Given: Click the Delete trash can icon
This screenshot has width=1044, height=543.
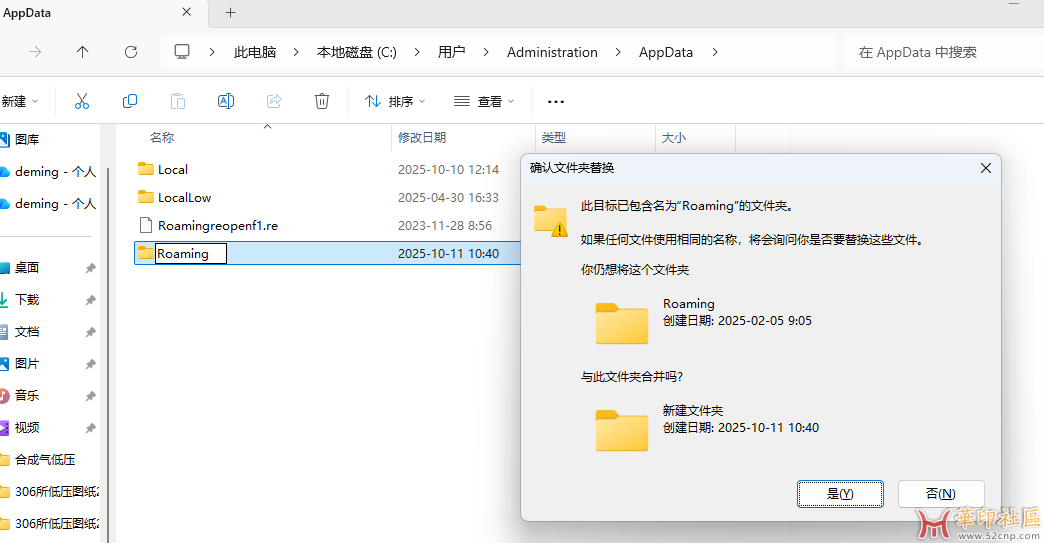Looking at the screenshot, I should point(322,101).
